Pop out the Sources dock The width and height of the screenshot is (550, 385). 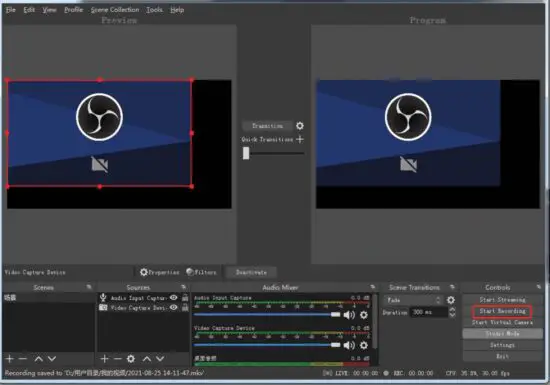click(183, 287)
